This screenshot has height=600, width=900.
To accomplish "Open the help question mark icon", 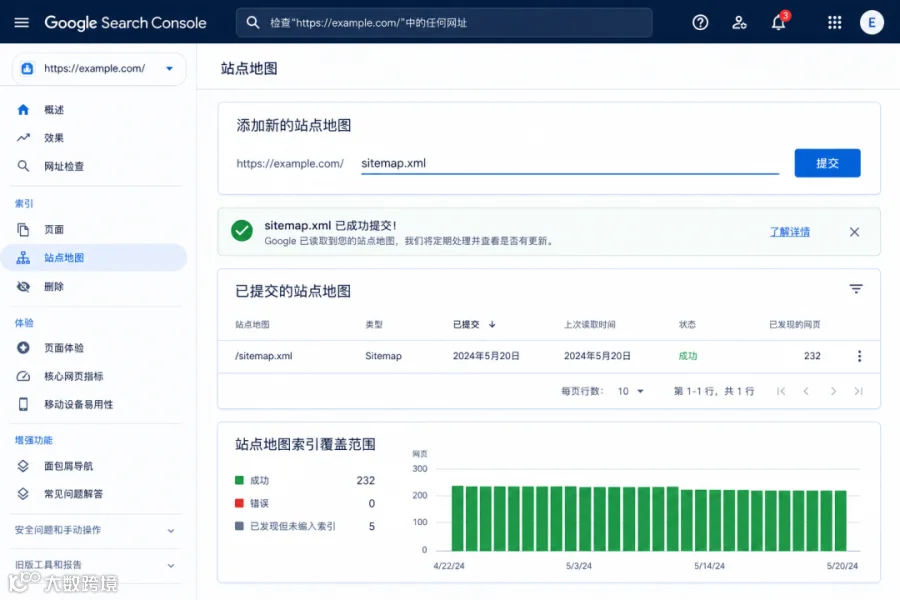I will pyautogui.click(x=700, y=22).
